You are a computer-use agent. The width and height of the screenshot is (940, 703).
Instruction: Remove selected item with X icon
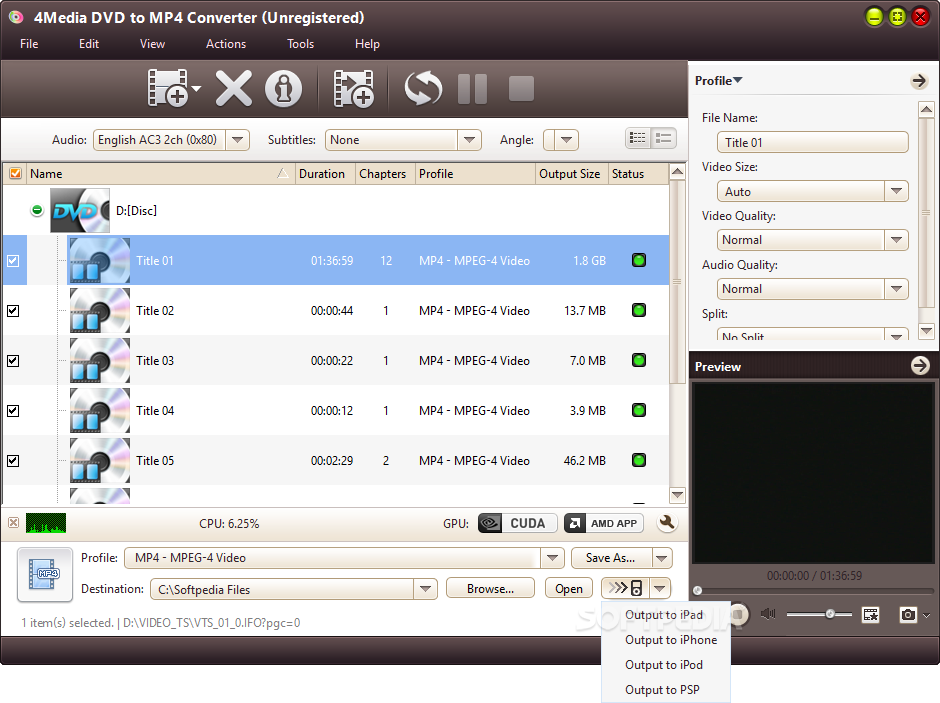pos(233,89)
